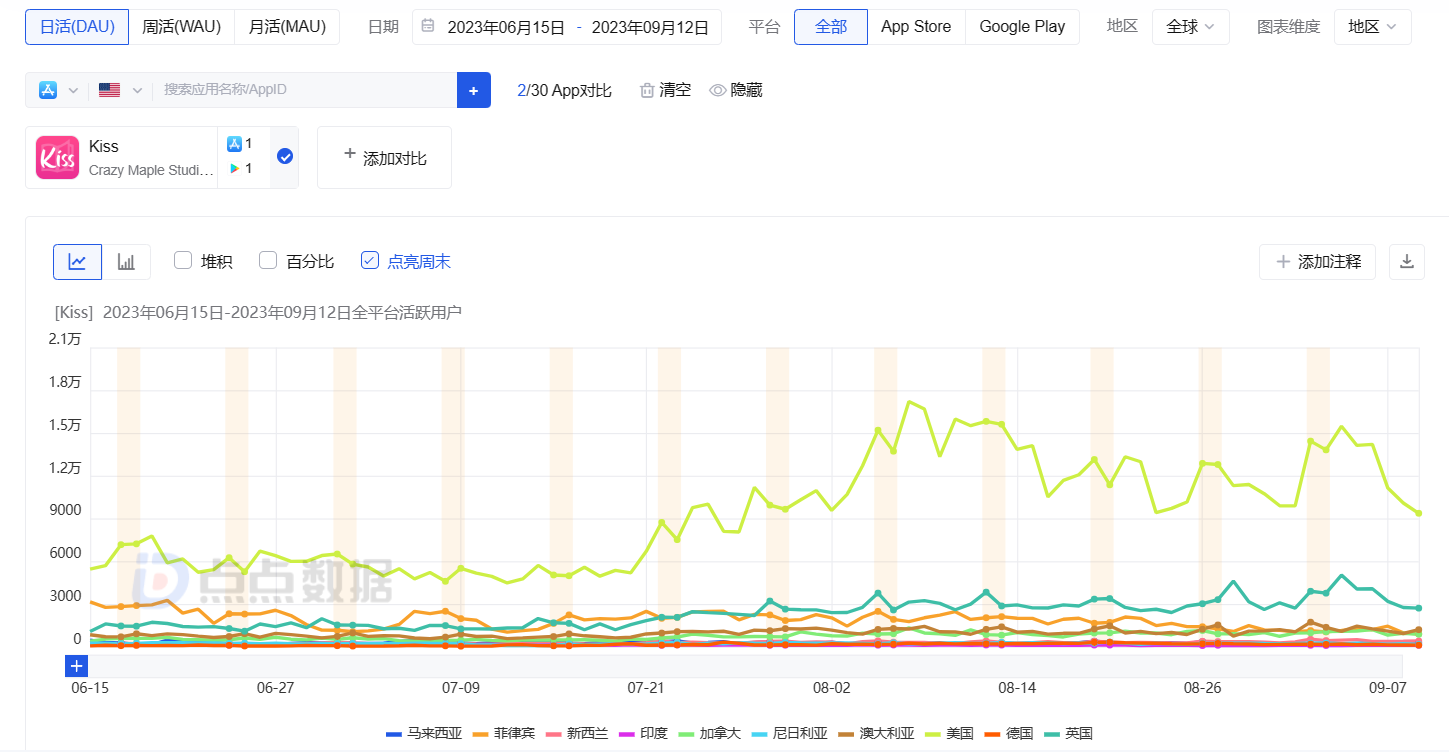Click the blue plus under chart axis
Screen dimensions: 1449x752
point(77,666)
